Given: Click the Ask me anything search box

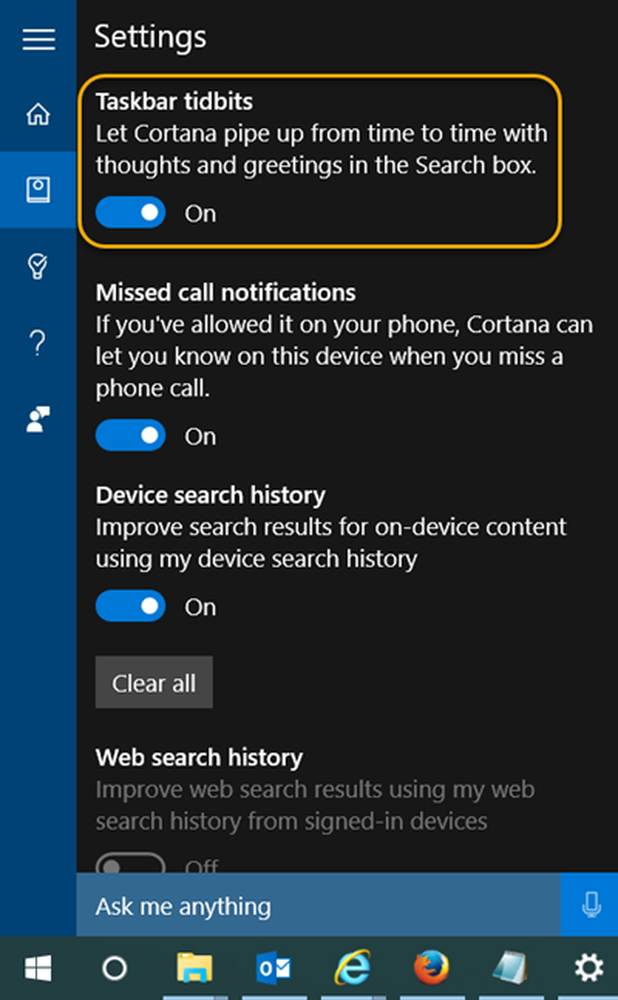Looking at the screenshot, I should click(318, 905).
